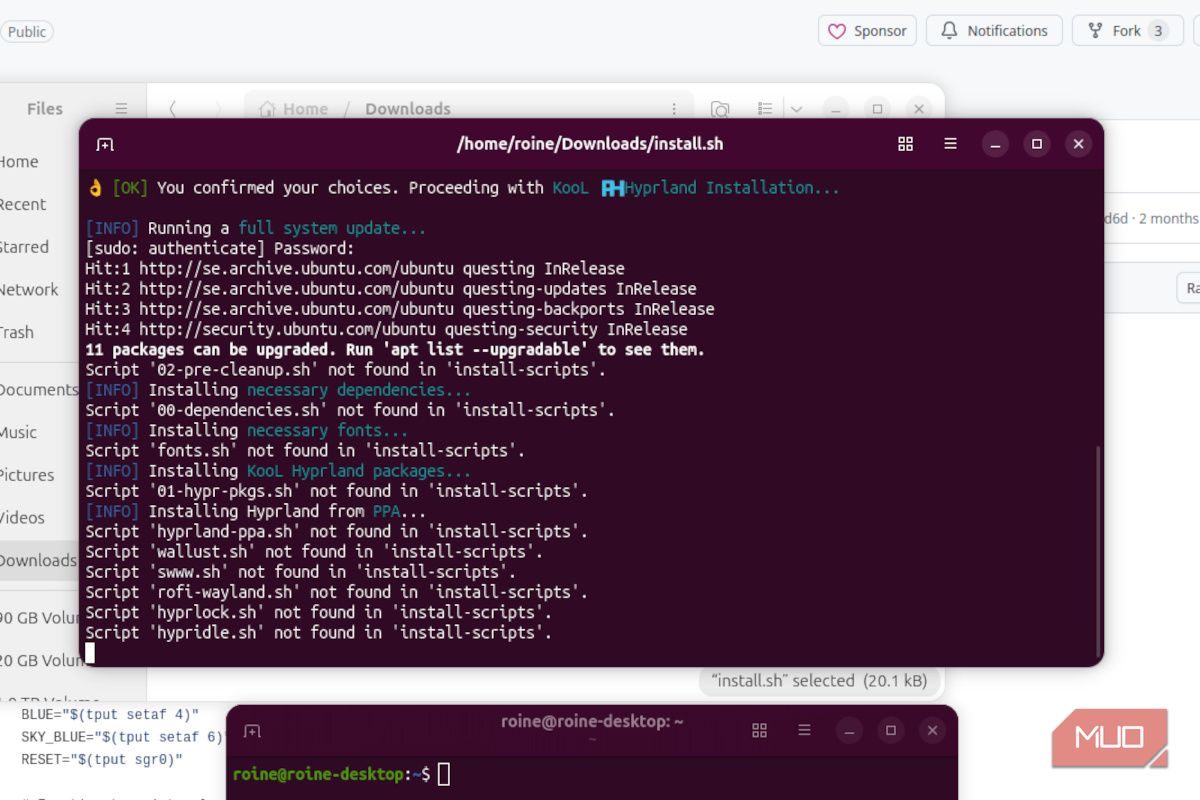Image resolution: width=1200 pixels, height=800 pixels.
Task: Minimize the install.sh terminal window
Action: pyautogui.click(x=995, y=144)
